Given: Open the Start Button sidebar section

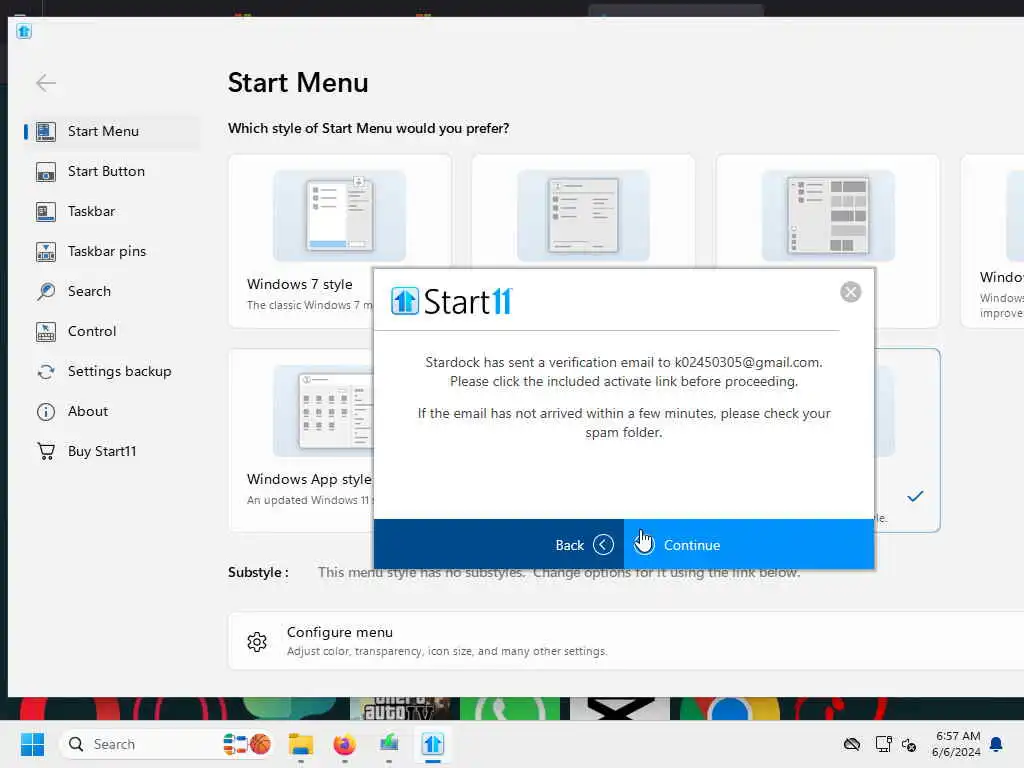Looking at the screenshot, I should pos(111,171).
